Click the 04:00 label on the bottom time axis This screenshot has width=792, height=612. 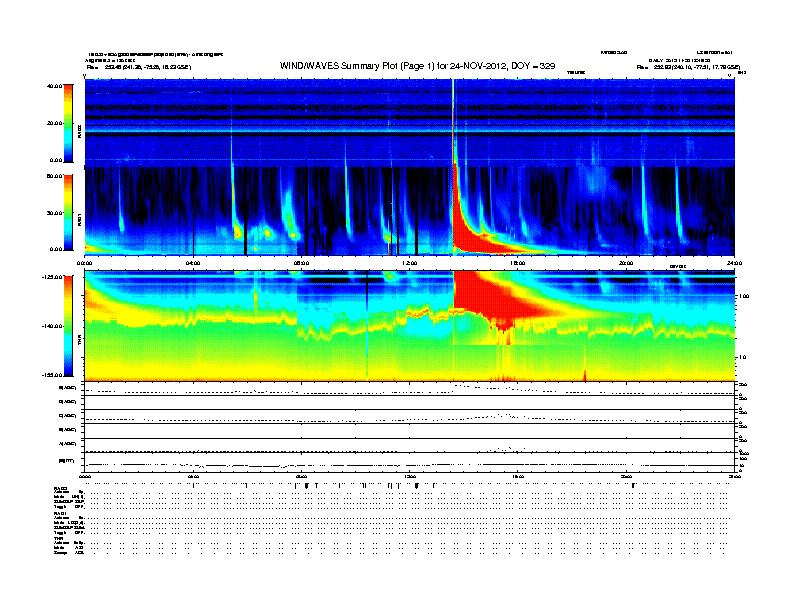(193, 476)
